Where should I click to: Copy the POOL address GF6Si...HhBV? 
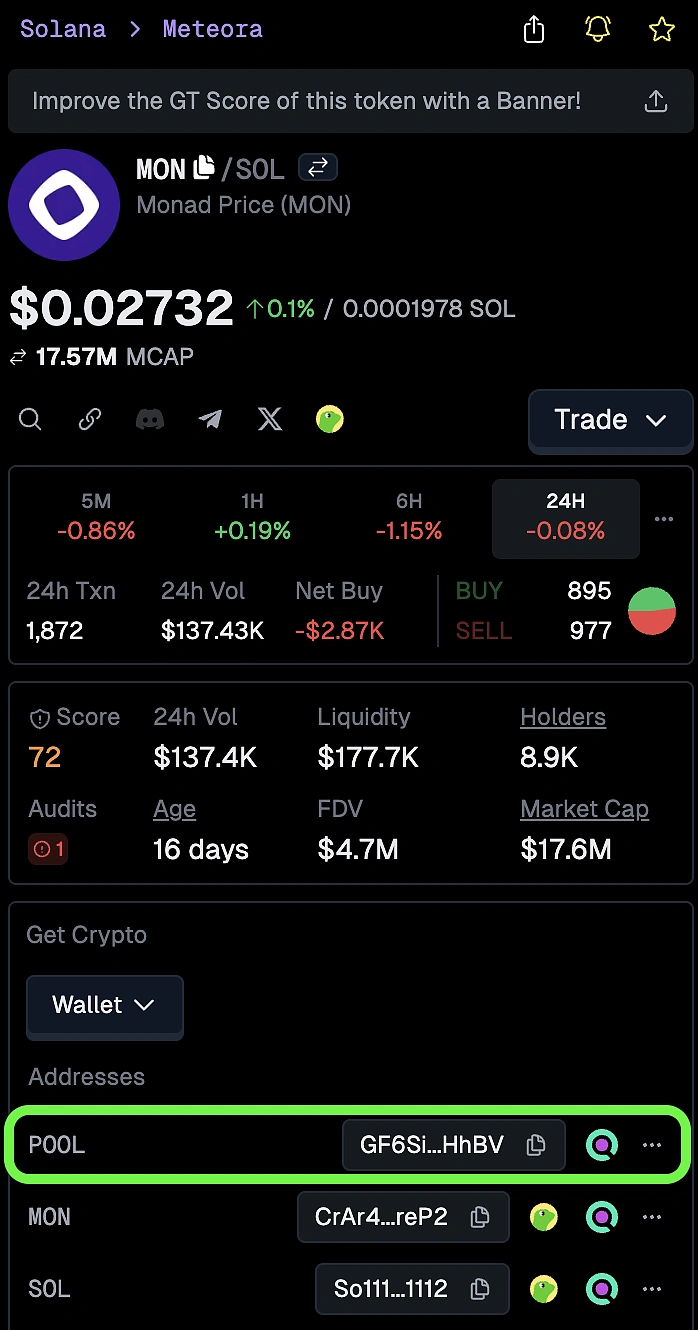(x=536, y=1145)
